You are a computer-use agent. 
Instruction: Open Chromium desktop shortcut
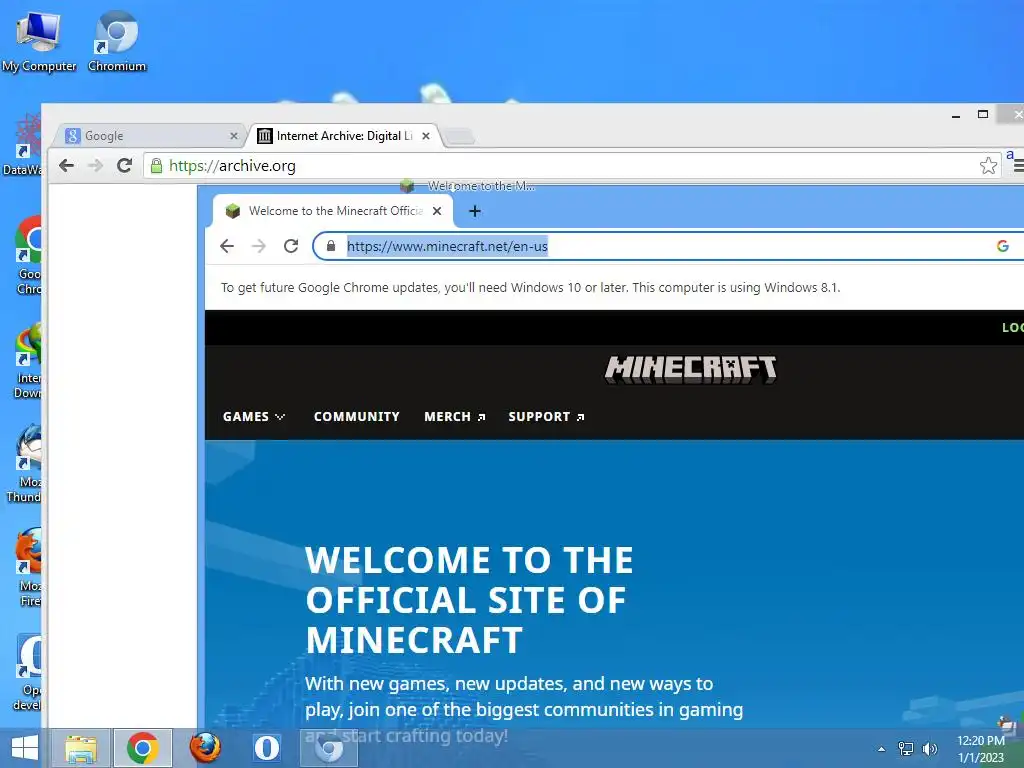coord(117,40)
